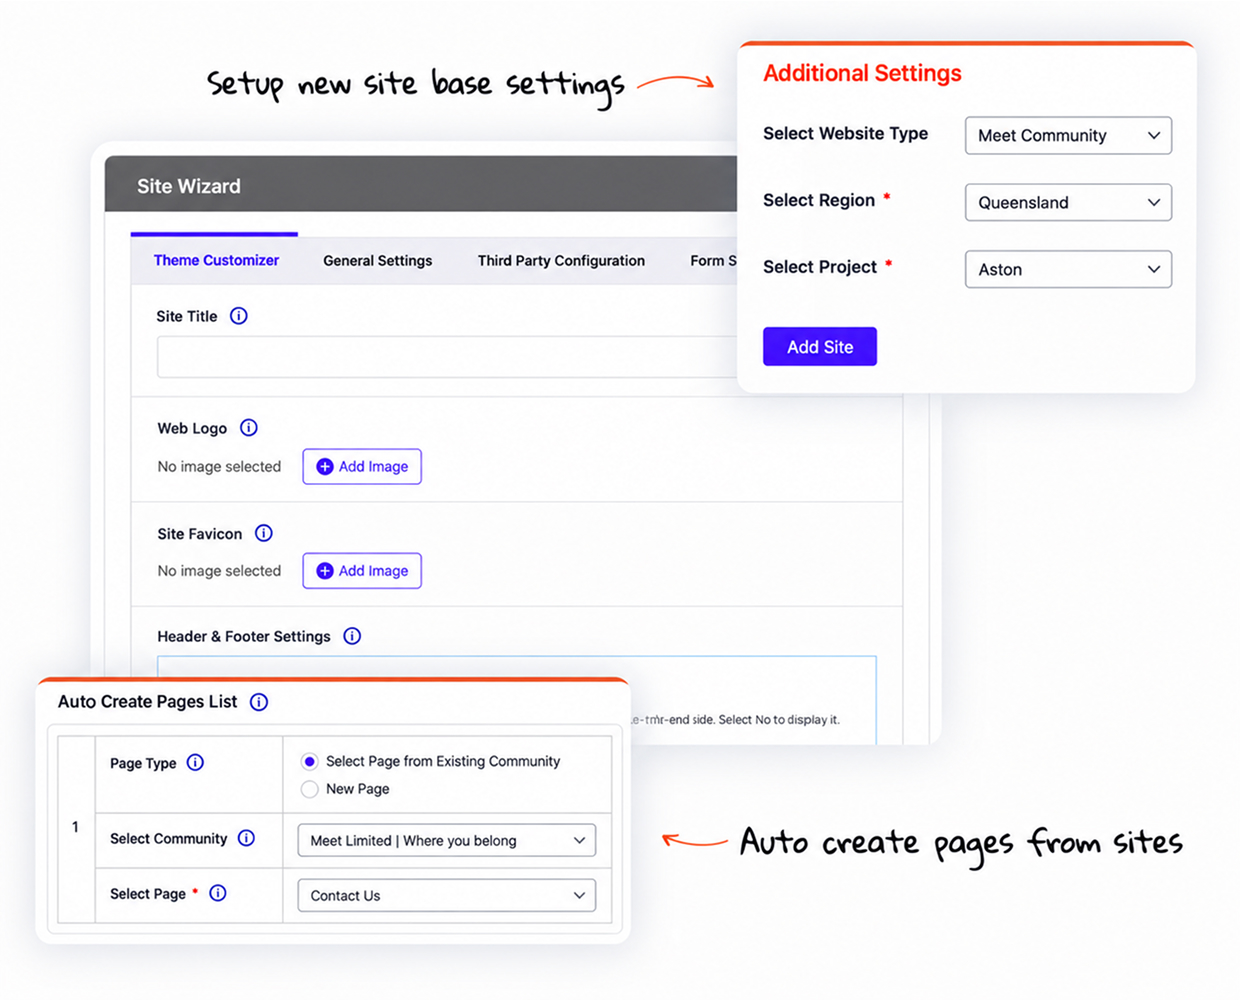The height and width of the screenshot is (1000, 1240).
Task: Click into the Site Title text field
Action: pyautogui.click(x=447, y=357)
